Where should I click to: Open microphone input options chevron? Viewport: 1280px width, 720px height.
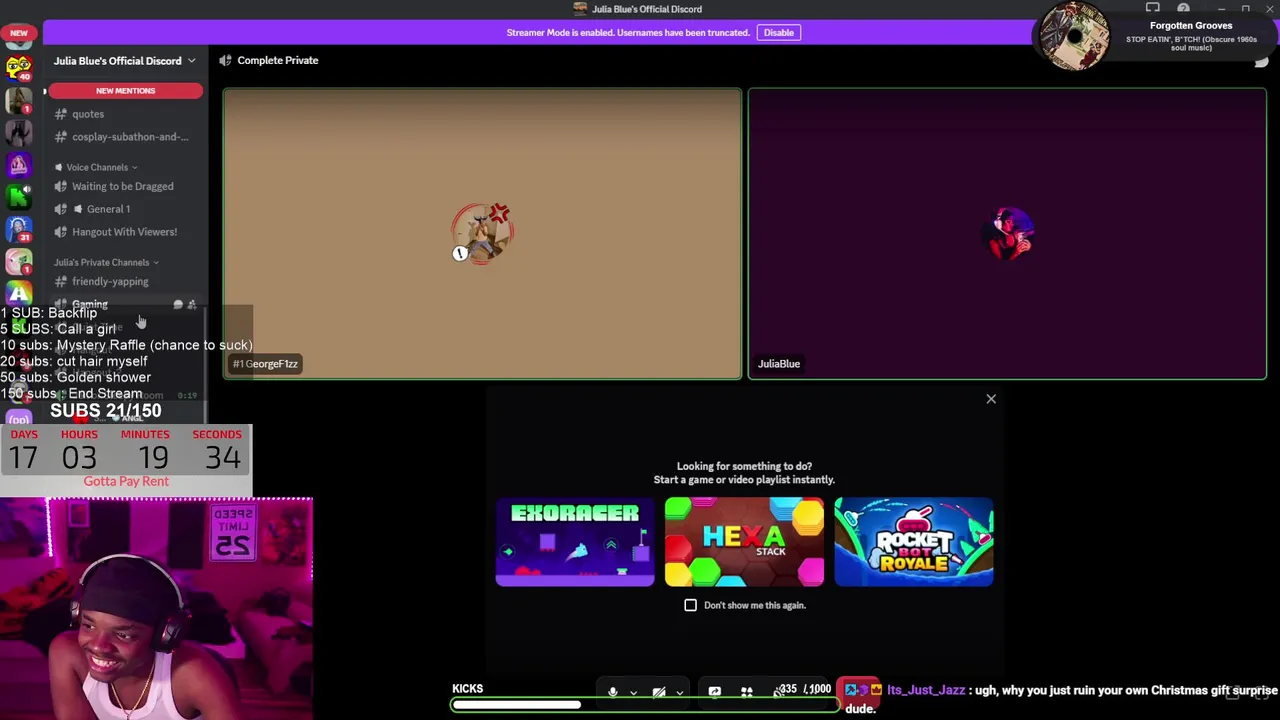[633, 692]
